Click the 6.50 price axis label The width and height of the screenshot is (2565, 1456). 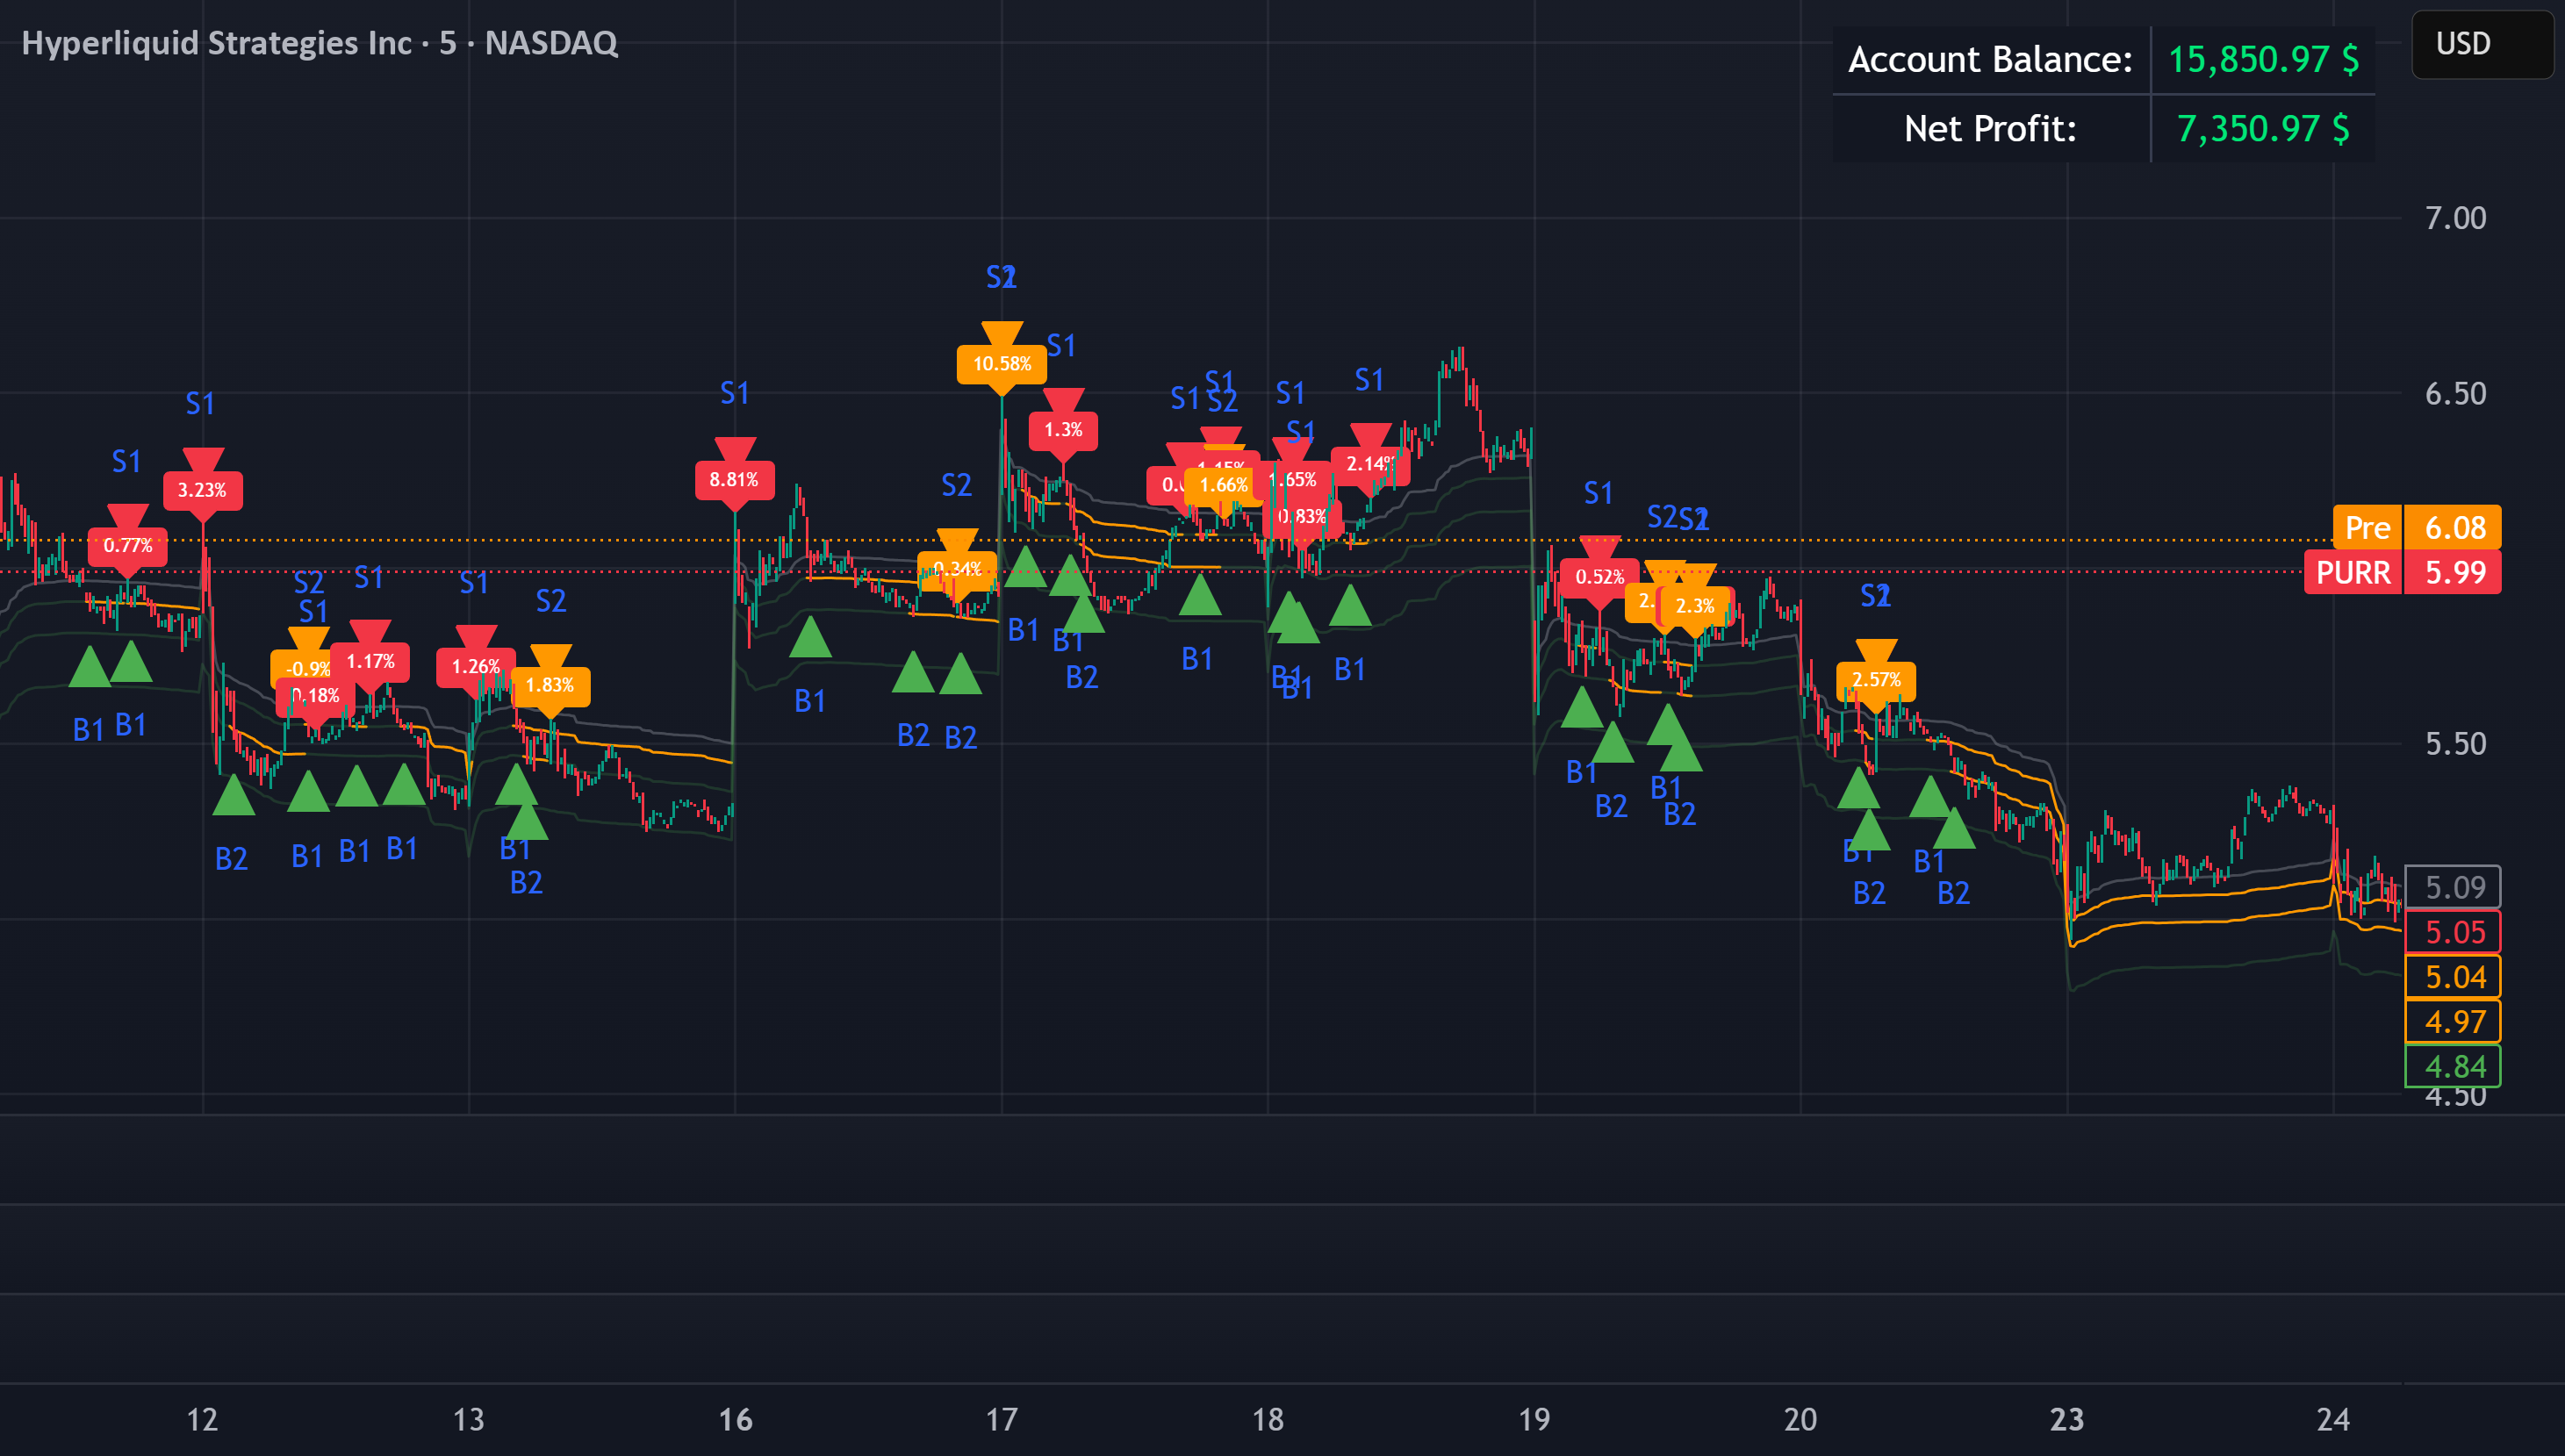pyautogui.click(x=2455, y=394)
